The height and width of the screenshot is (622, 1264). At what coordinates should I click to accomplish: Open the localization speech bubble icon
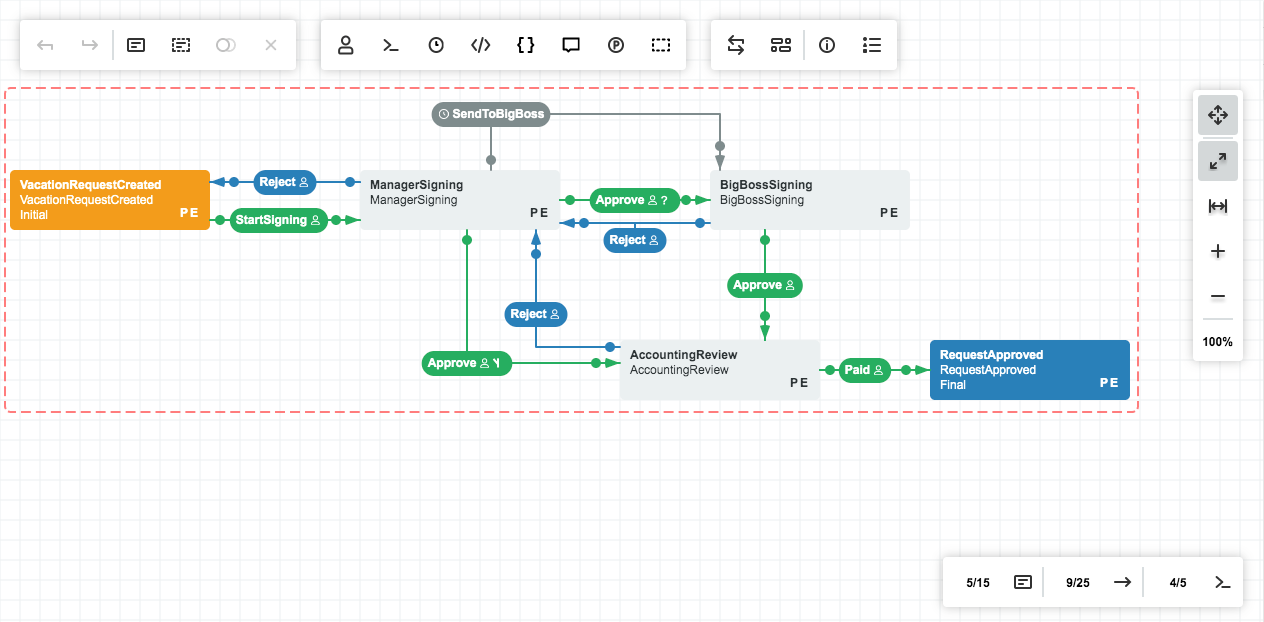(571, 45)
